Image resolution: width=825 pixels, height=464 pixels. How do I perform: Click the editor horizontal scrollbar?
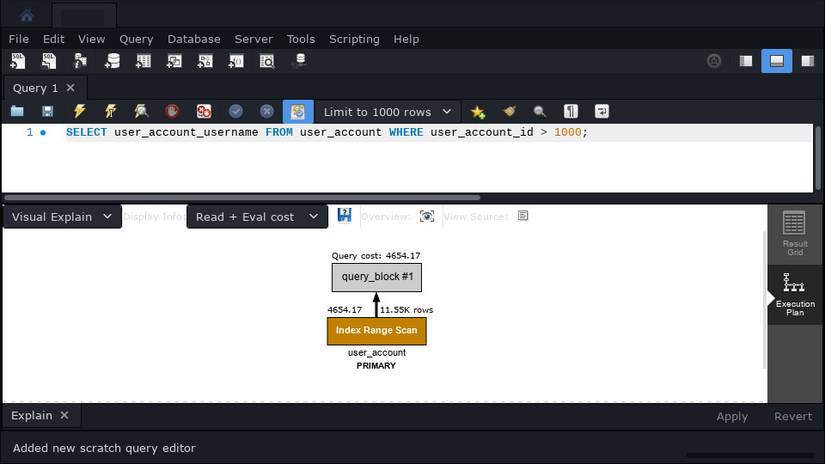(x=242, y=198)
